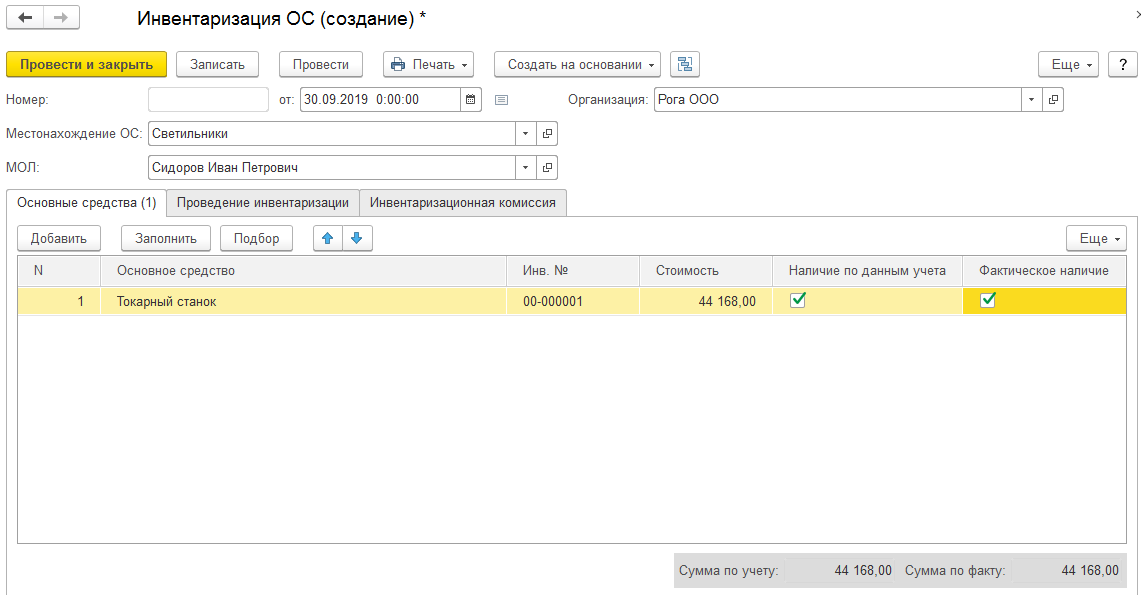Move row up with blue arrow

328,238
